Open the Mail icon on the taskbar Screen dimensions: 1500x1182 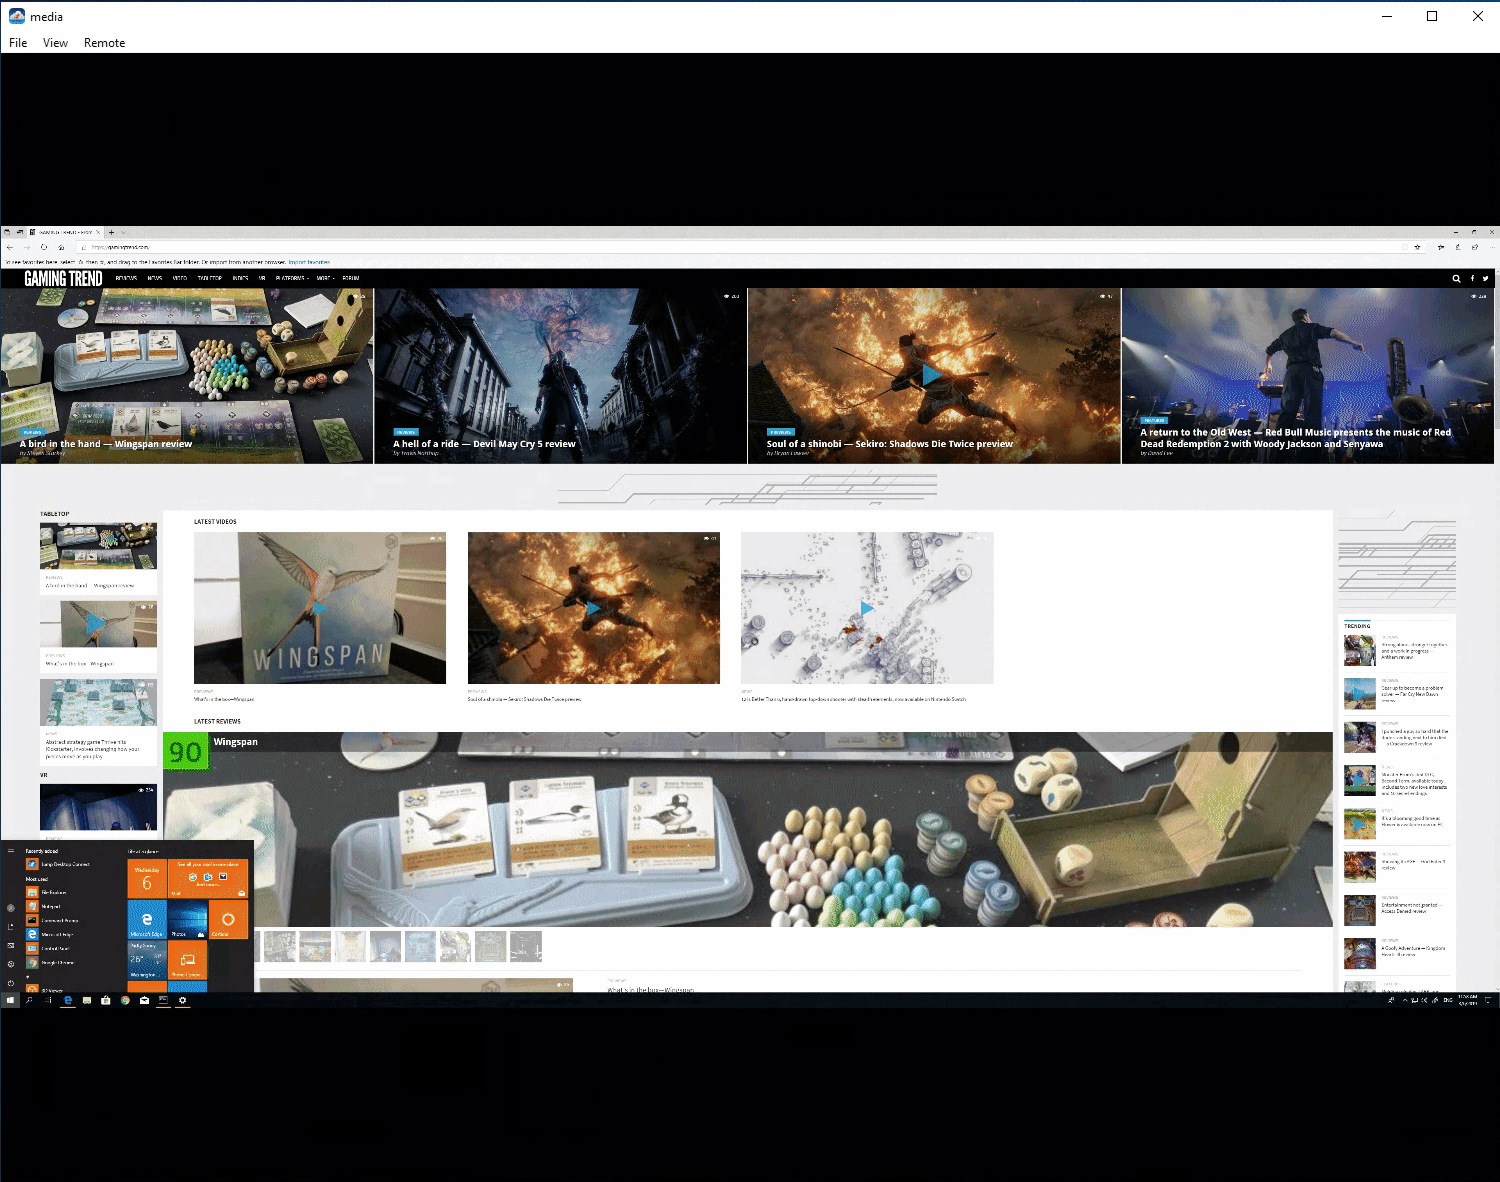pos(144,1000)
